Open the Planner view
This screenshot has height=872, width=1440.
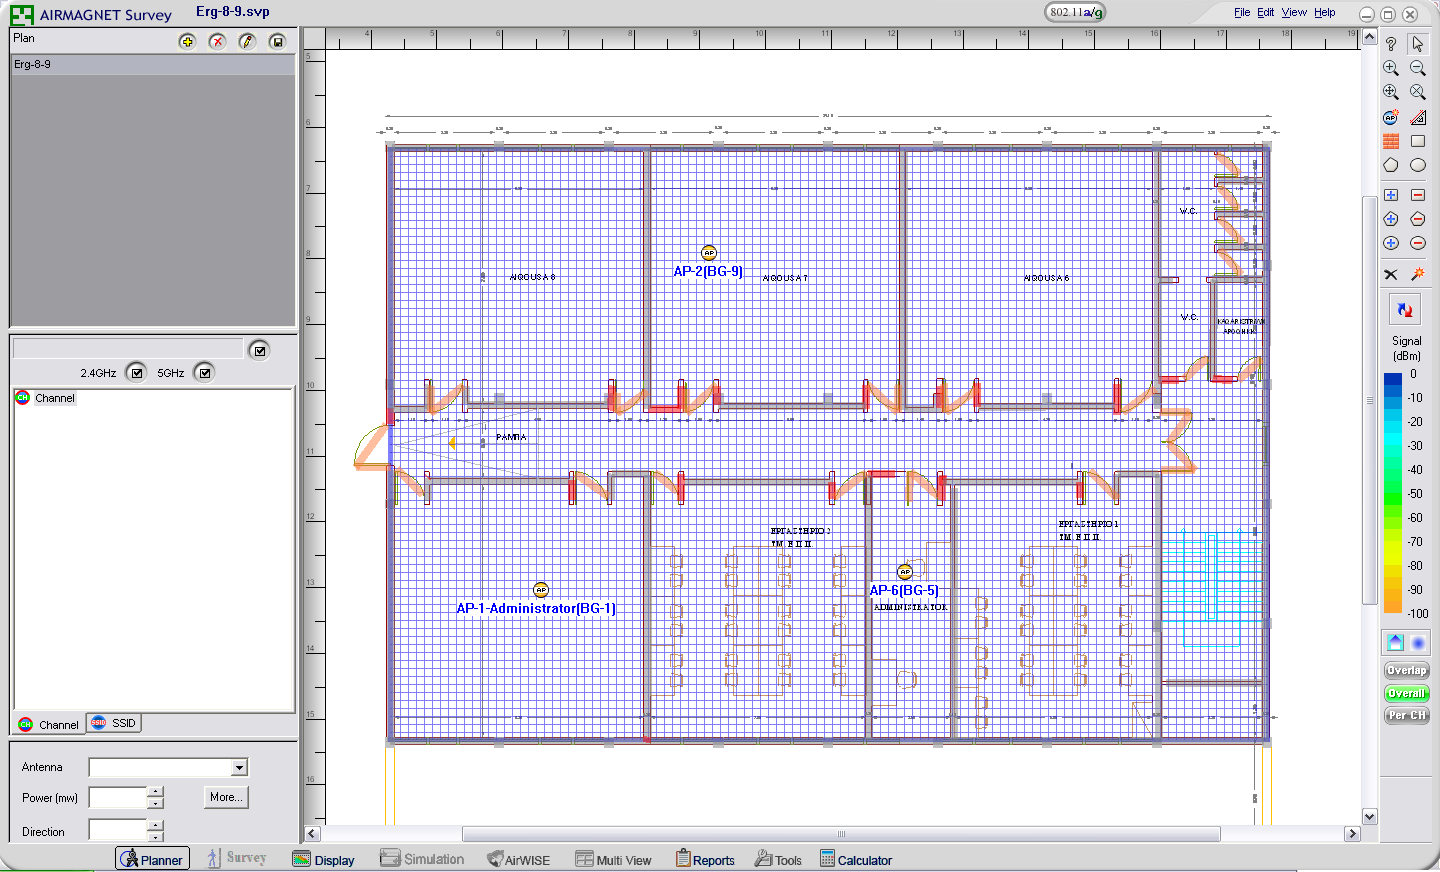(x=152, y=859)
